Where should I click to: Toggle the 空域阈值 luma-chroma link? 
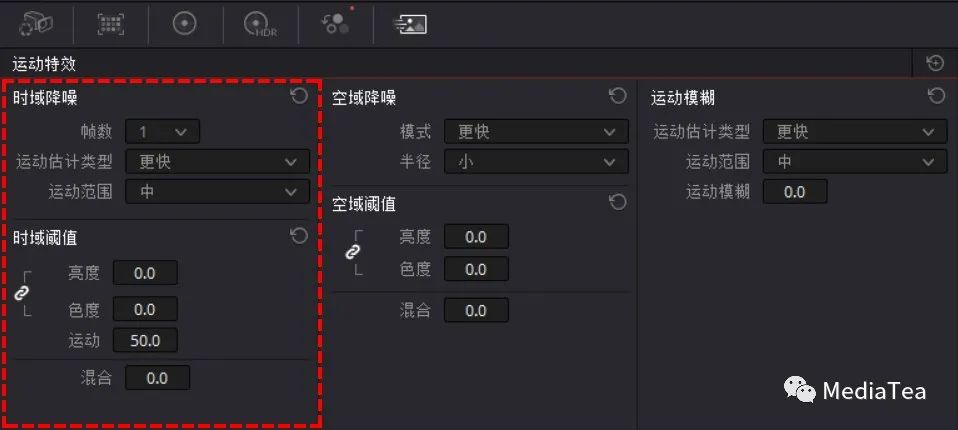[353, 252]
